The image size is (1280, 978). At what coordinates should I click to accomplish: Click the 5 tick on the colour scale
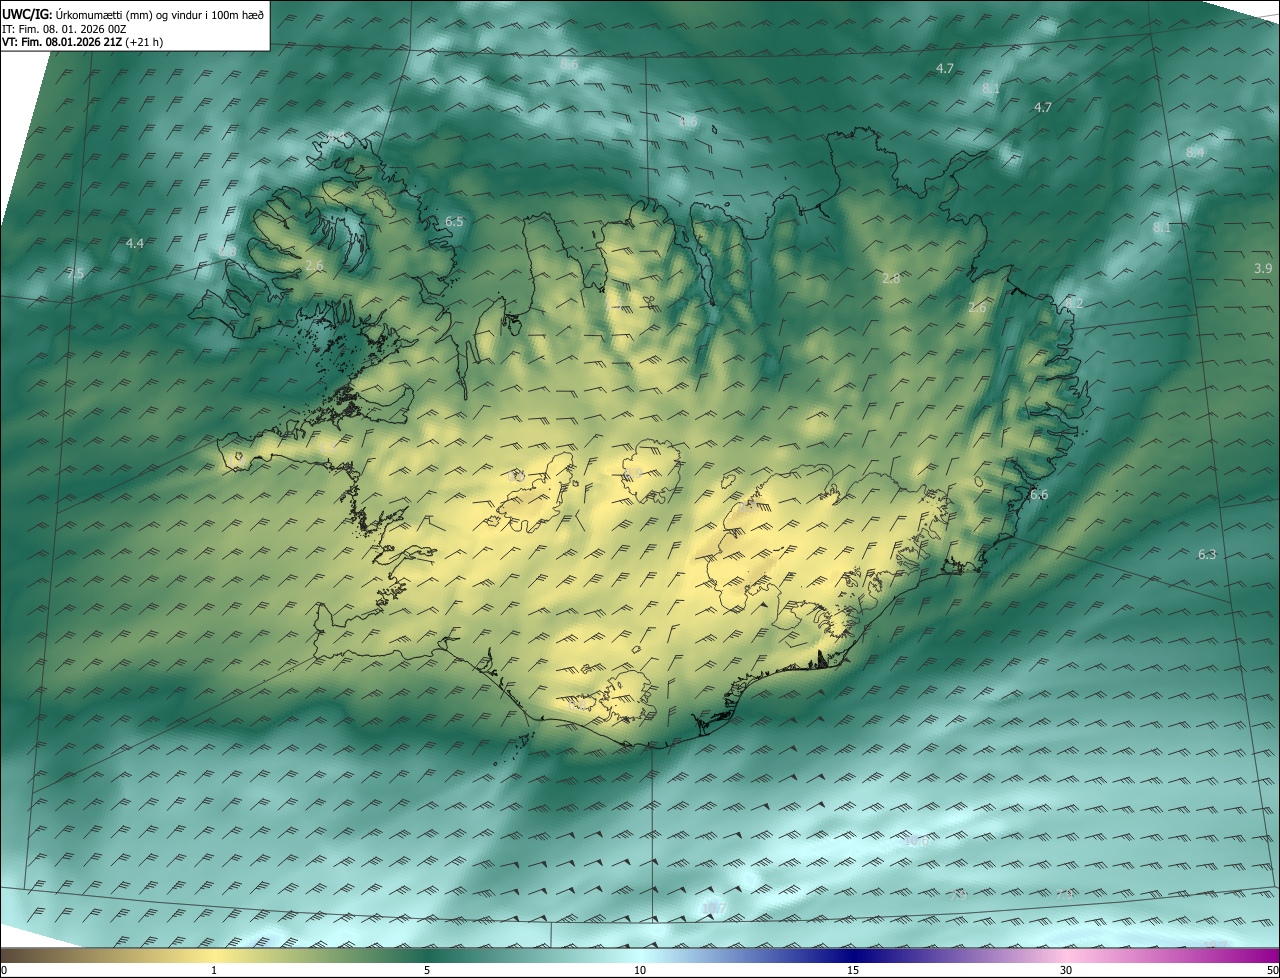(427, 970)
